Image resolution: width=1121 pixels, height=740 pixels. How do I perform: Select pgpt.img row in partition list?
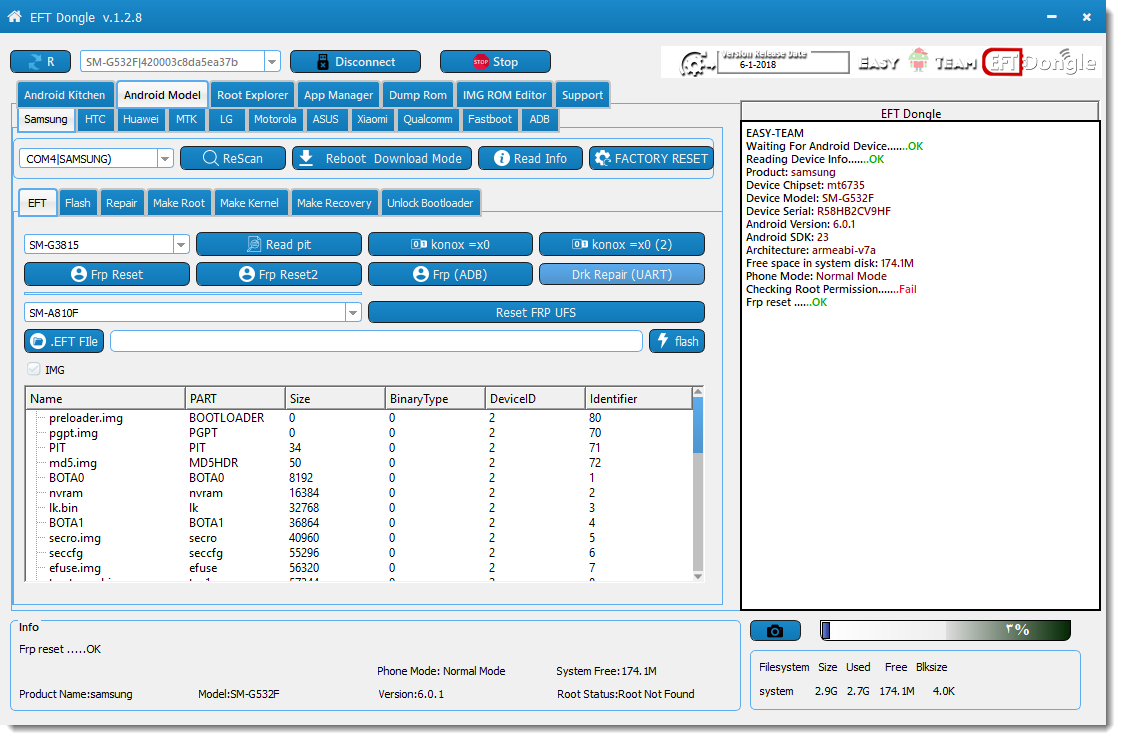359,433
